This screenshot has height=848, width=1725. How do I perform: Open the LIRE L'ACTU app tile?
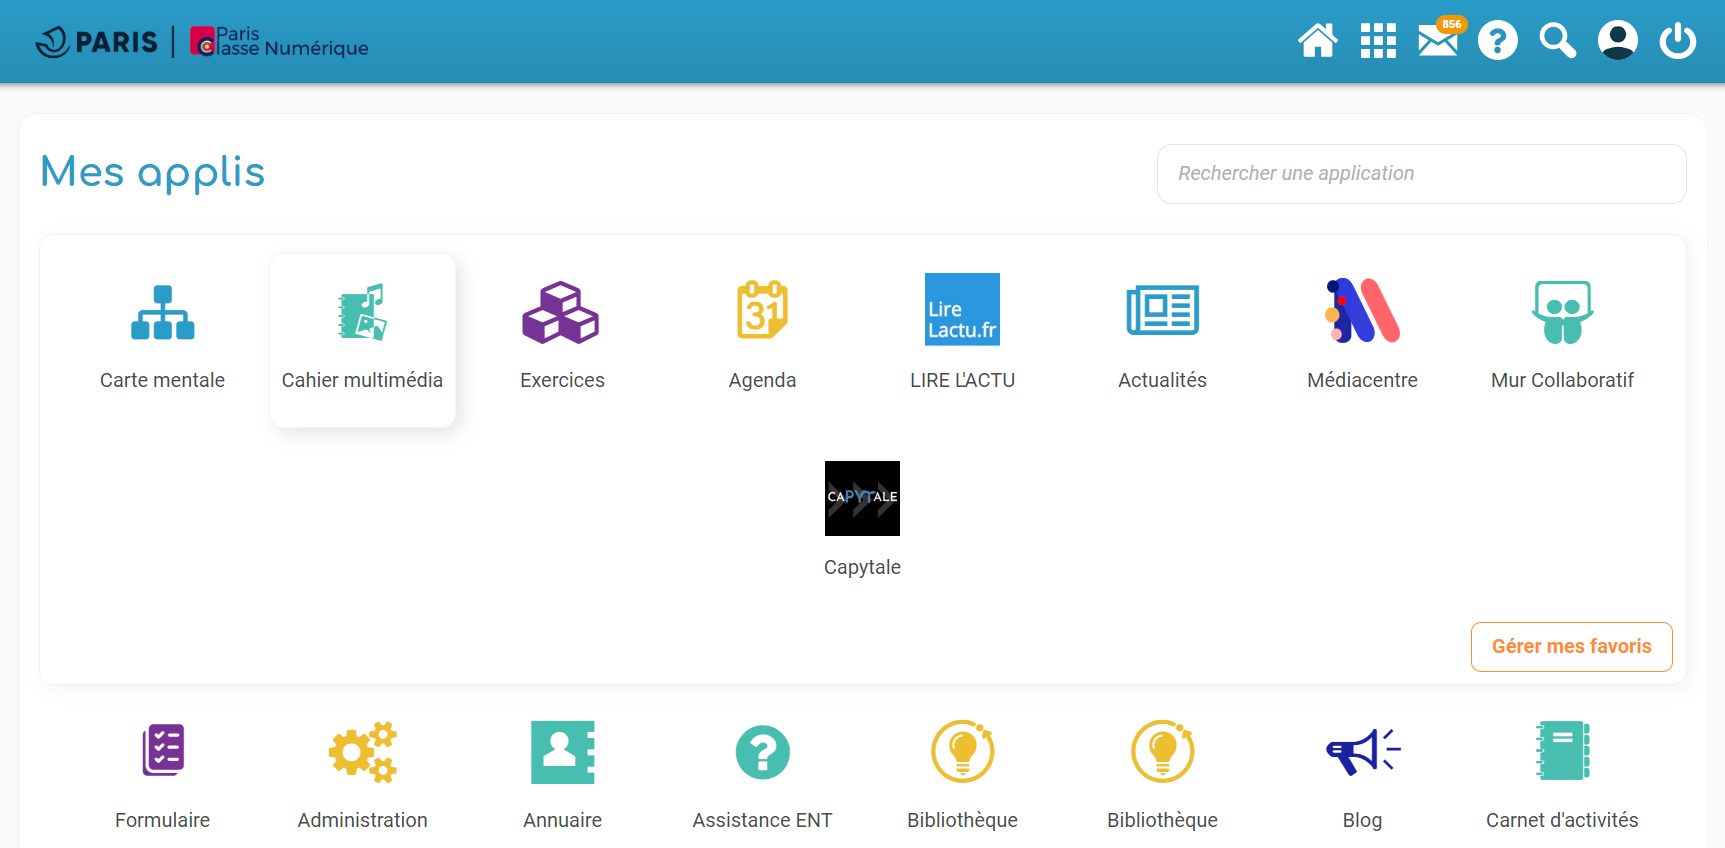coord(962,310)
